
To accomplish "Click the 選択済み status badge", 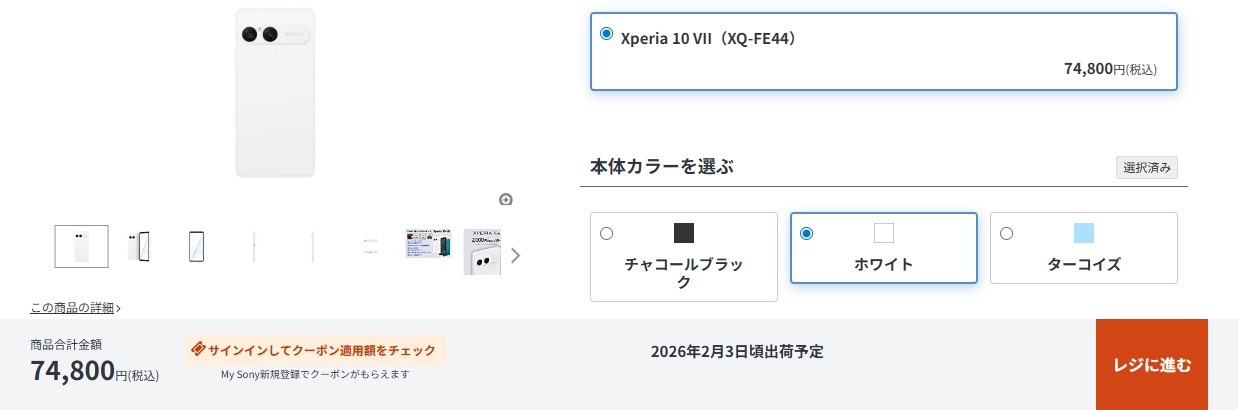I will pos(1147,168).
